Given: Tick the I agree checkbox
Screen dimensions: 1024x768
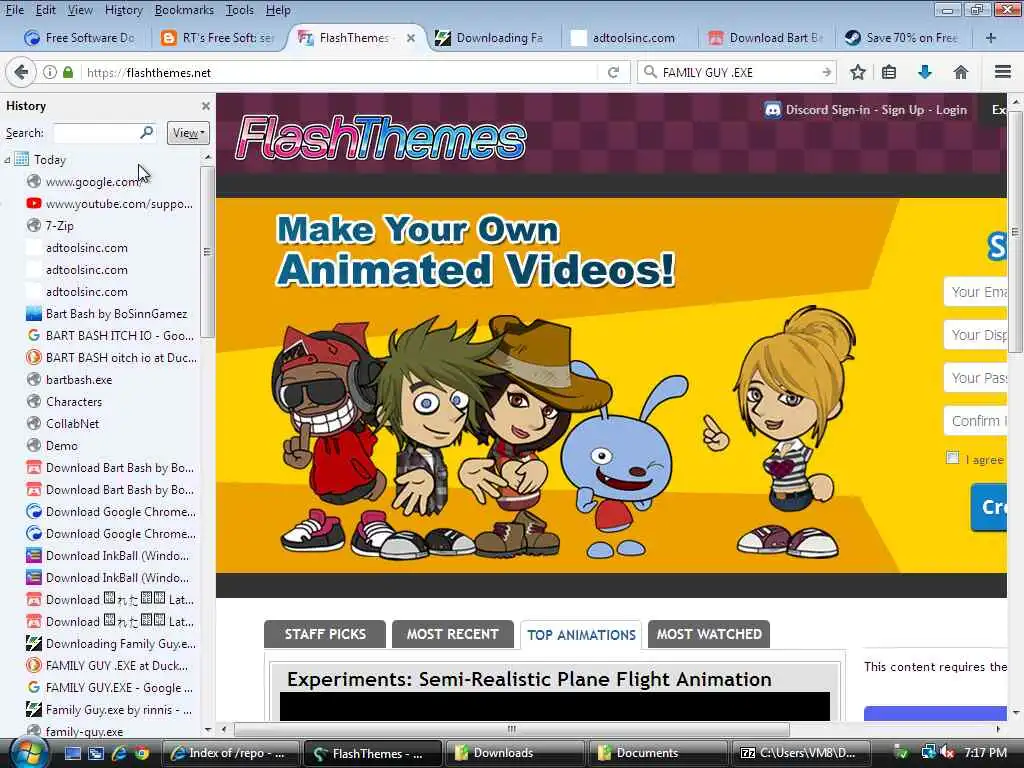Looking at the screenshot, I should click(x=952, y=458).
